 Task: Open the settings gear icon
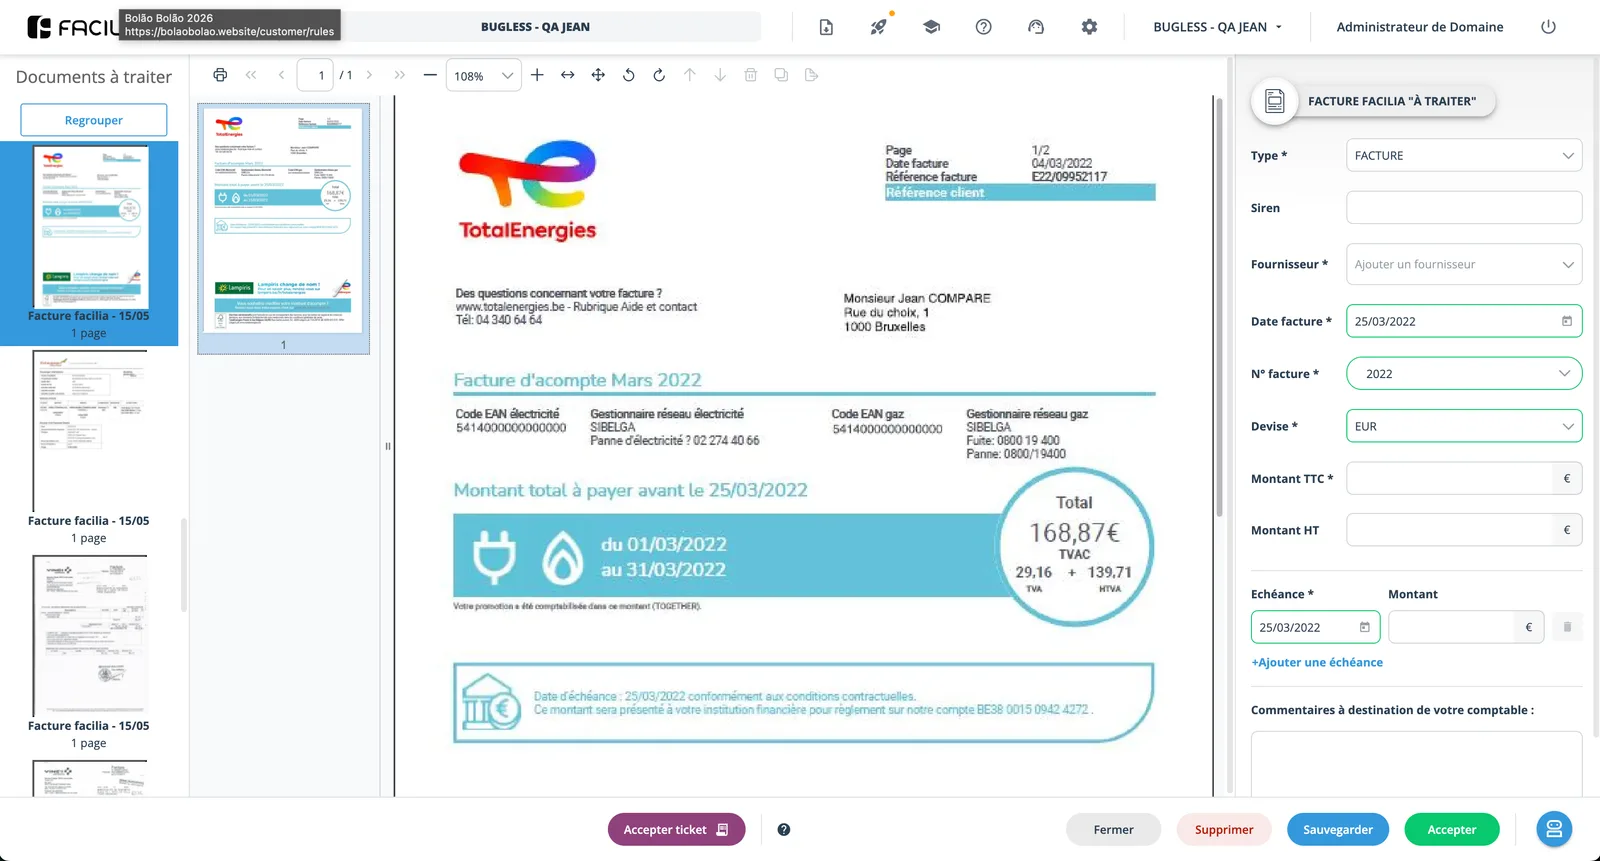pos(1089,27)
